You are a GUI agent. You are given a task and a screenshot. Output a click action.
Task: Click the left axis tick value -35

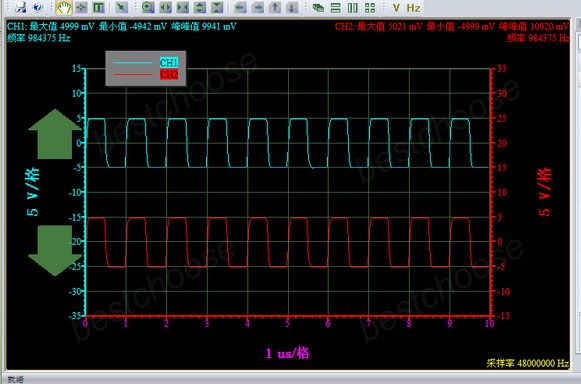(x=74, y=316)
